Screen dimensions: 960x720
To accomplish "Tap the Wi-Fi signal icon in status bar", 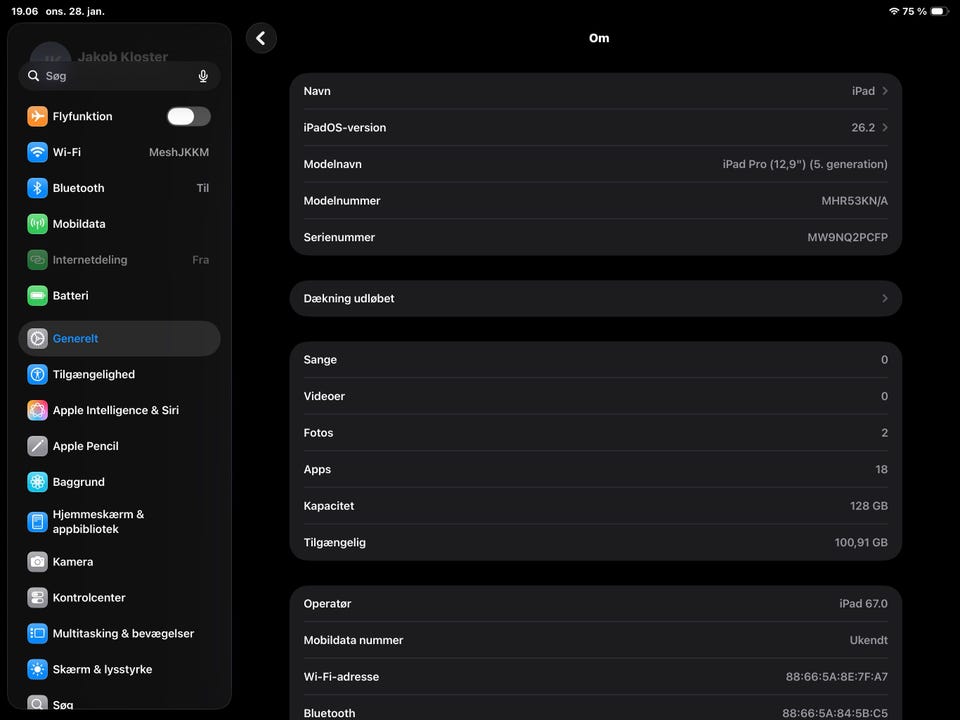I will tap(894, 12).
